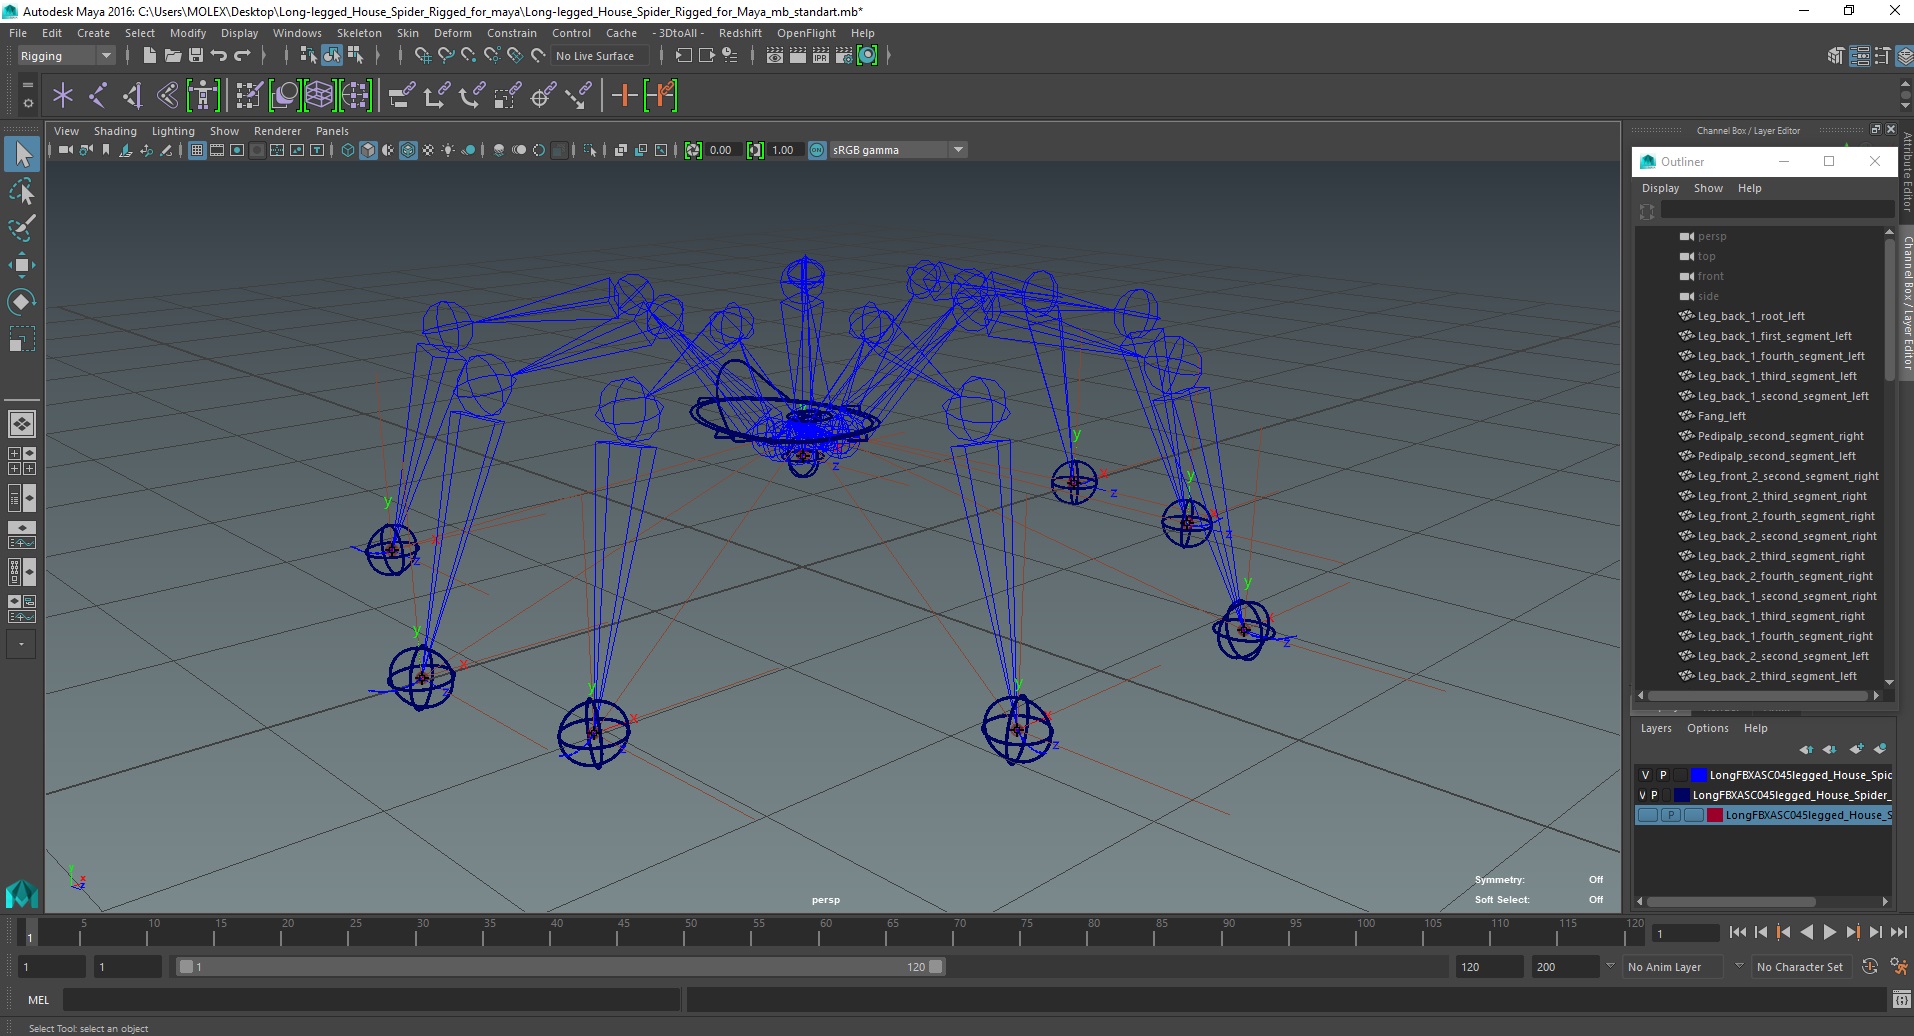
Task: Open Render Settings clapperboard gear icon
Action: [844, 56]
